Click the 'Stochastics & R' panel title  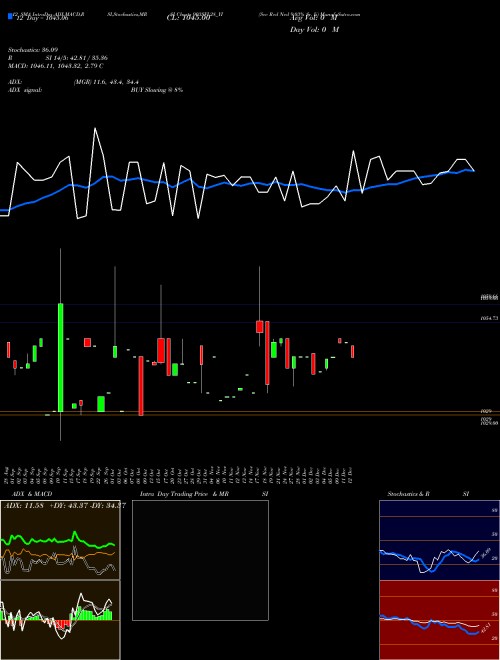(x=408, y=494)
